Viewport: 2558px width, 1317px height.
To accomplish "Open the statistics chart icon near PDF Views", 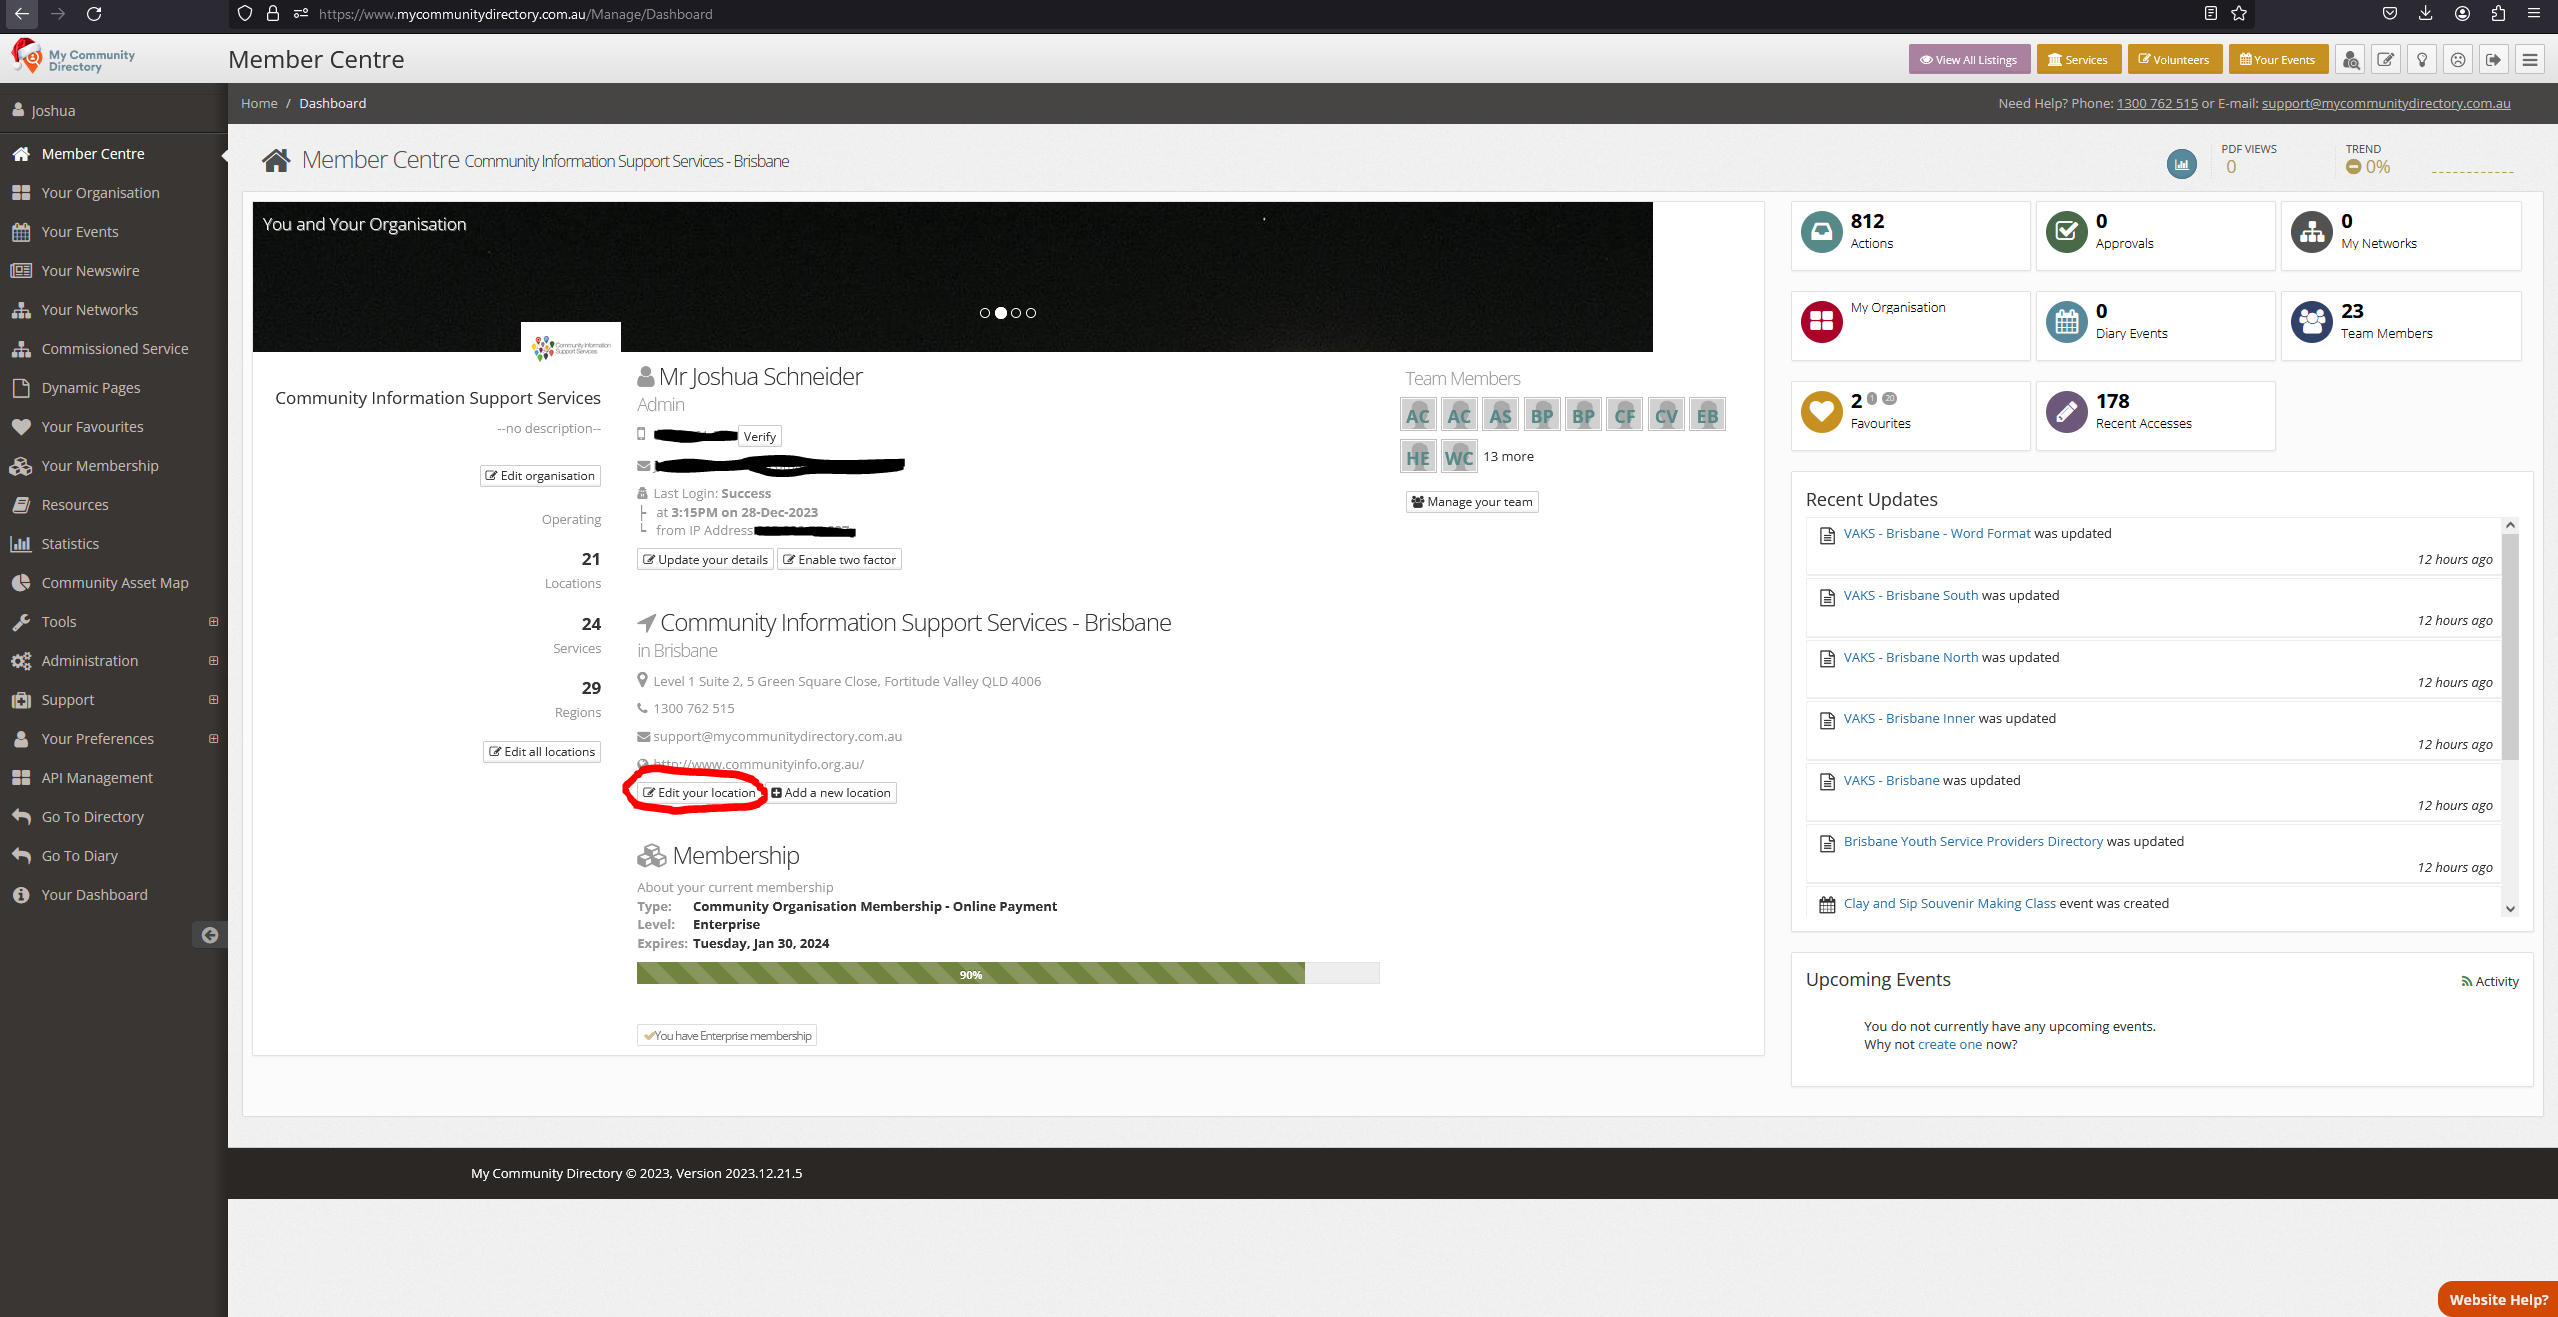I will (2182, 164).
